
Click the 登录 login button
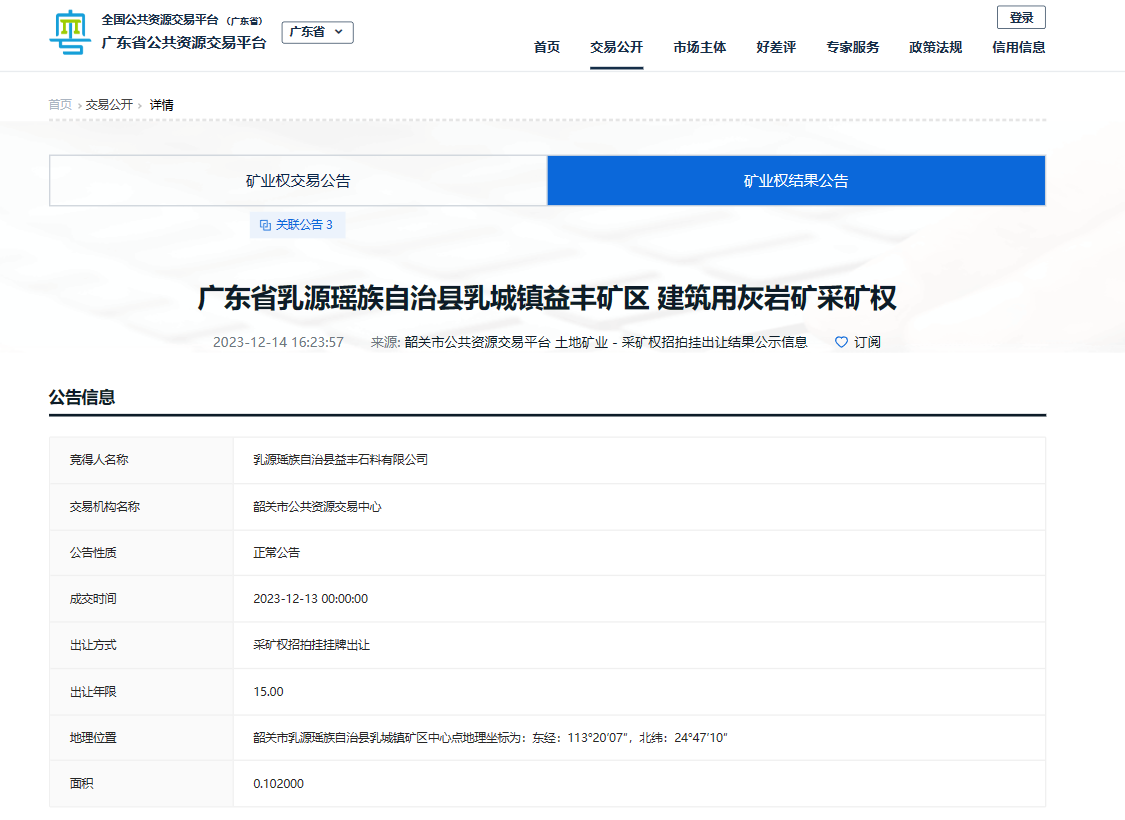point(1021,17)
